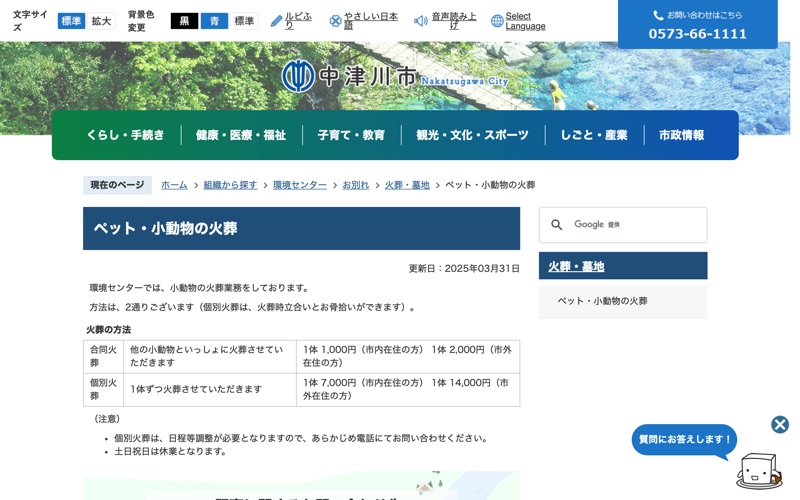Screen dimensions: 800x500
Task: Click the phone number 0573-66-1111
Action: (697, 34)
